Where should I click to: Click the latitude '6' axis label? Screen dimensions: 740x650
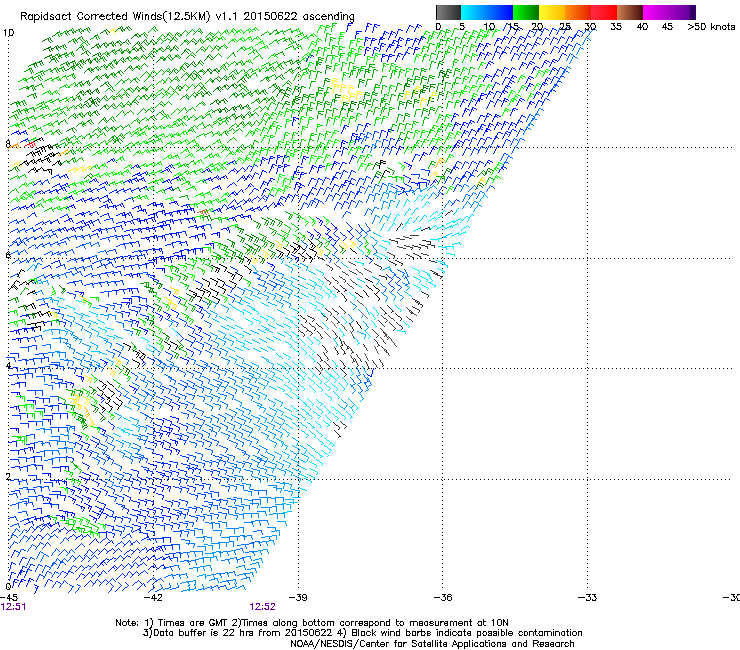(8, 255)
